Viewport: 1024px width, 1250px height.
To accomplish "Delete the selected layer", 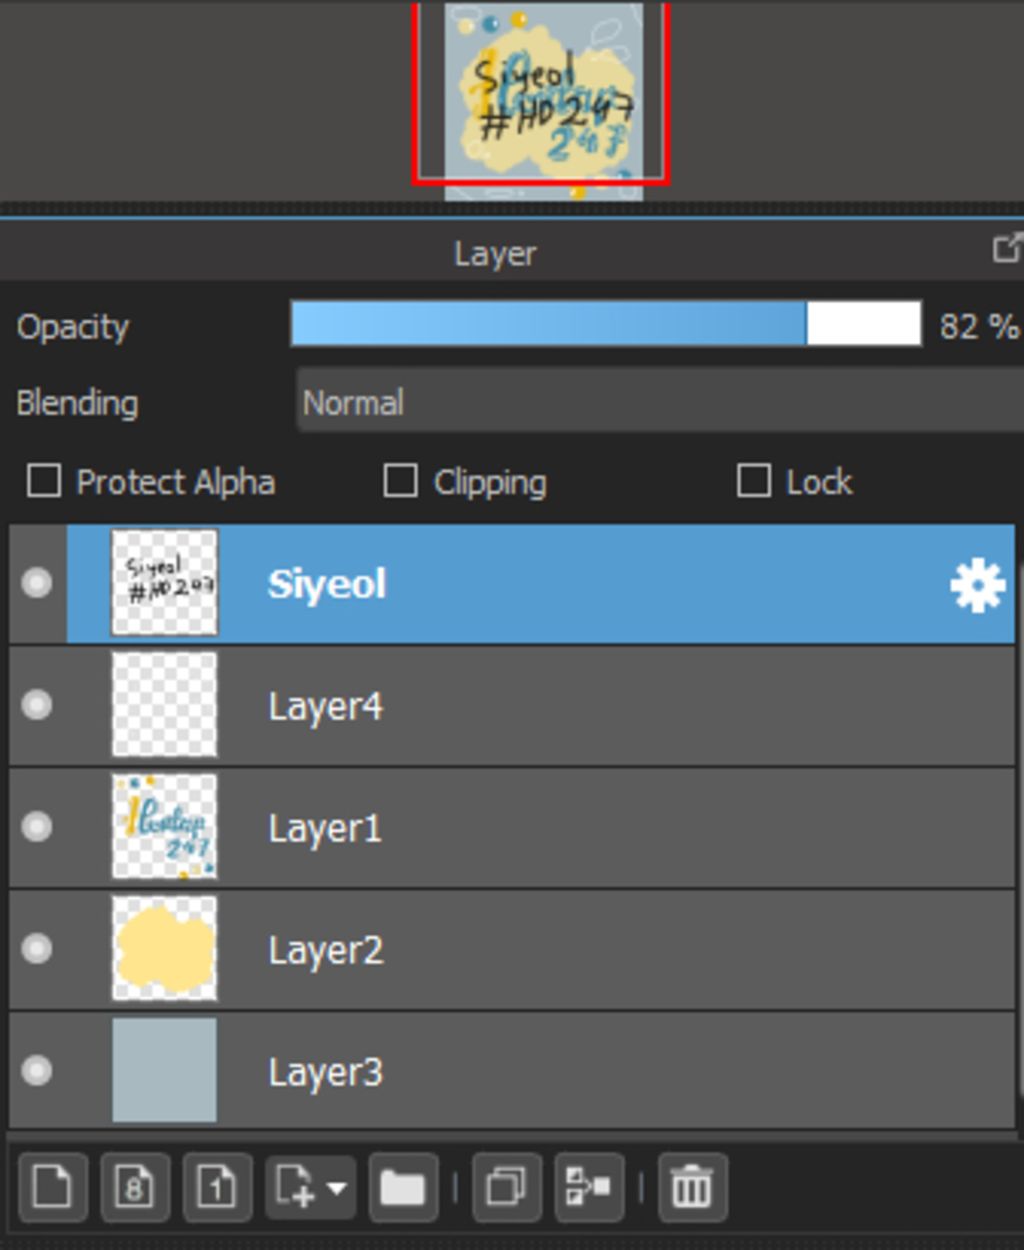I will coord(692,1187).
